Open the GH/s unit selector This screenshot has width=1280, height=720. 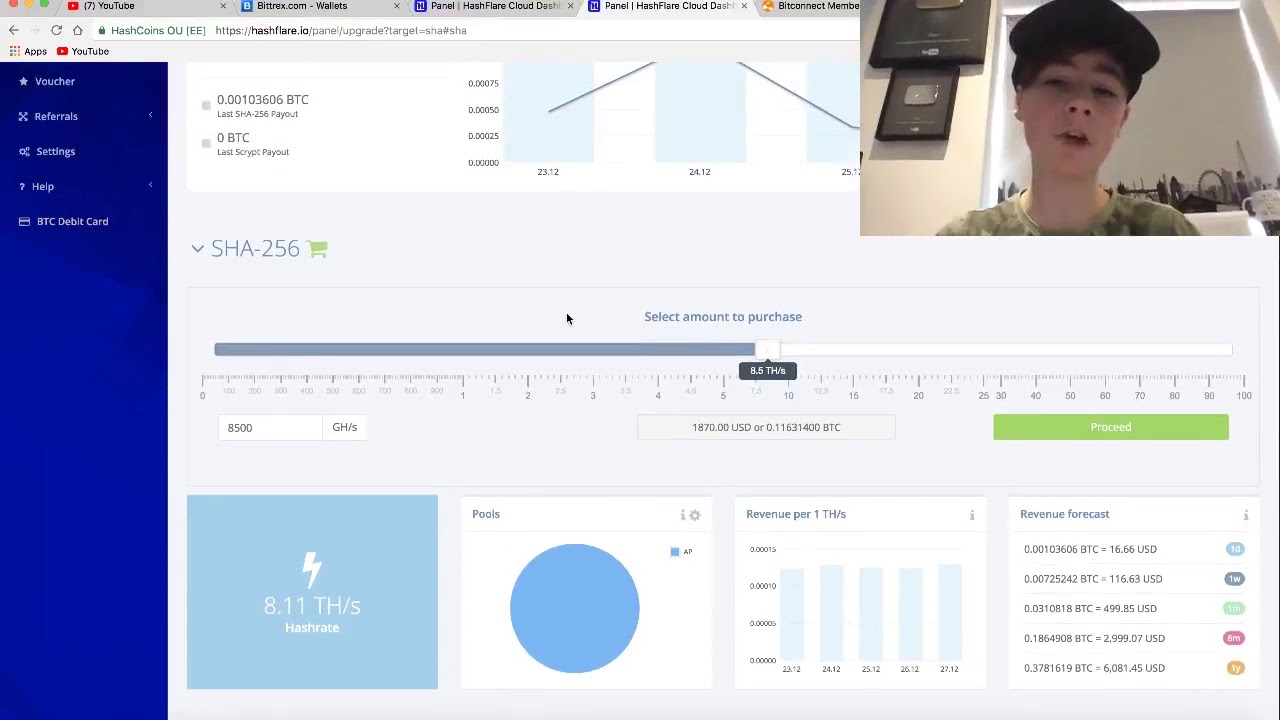[345, 427]
